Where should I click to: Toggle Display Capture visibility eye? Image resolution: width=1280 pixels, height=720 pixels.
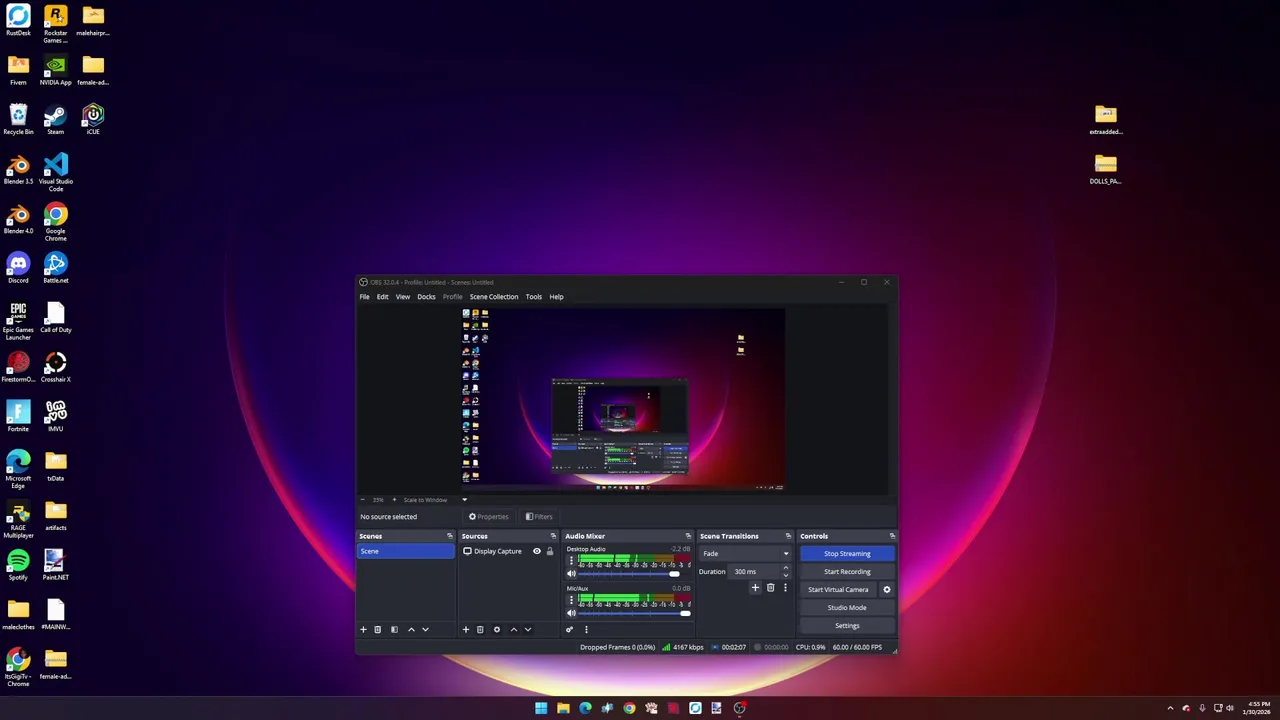pyautogui.click(x=536, y=552)
